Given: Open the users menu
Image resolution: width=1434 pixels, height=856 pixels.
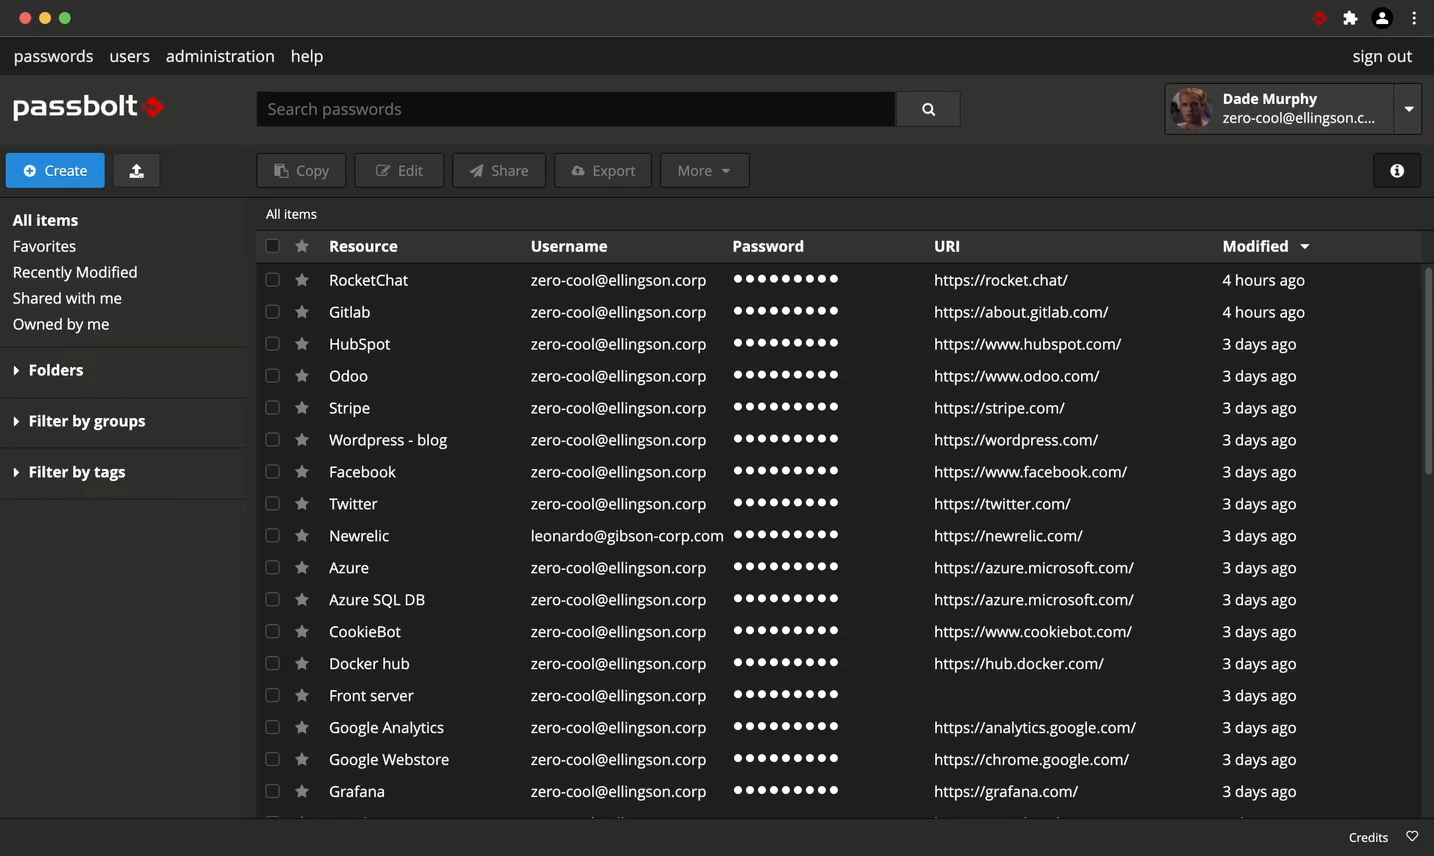Looking at the screenshot, I should (129, 56).
